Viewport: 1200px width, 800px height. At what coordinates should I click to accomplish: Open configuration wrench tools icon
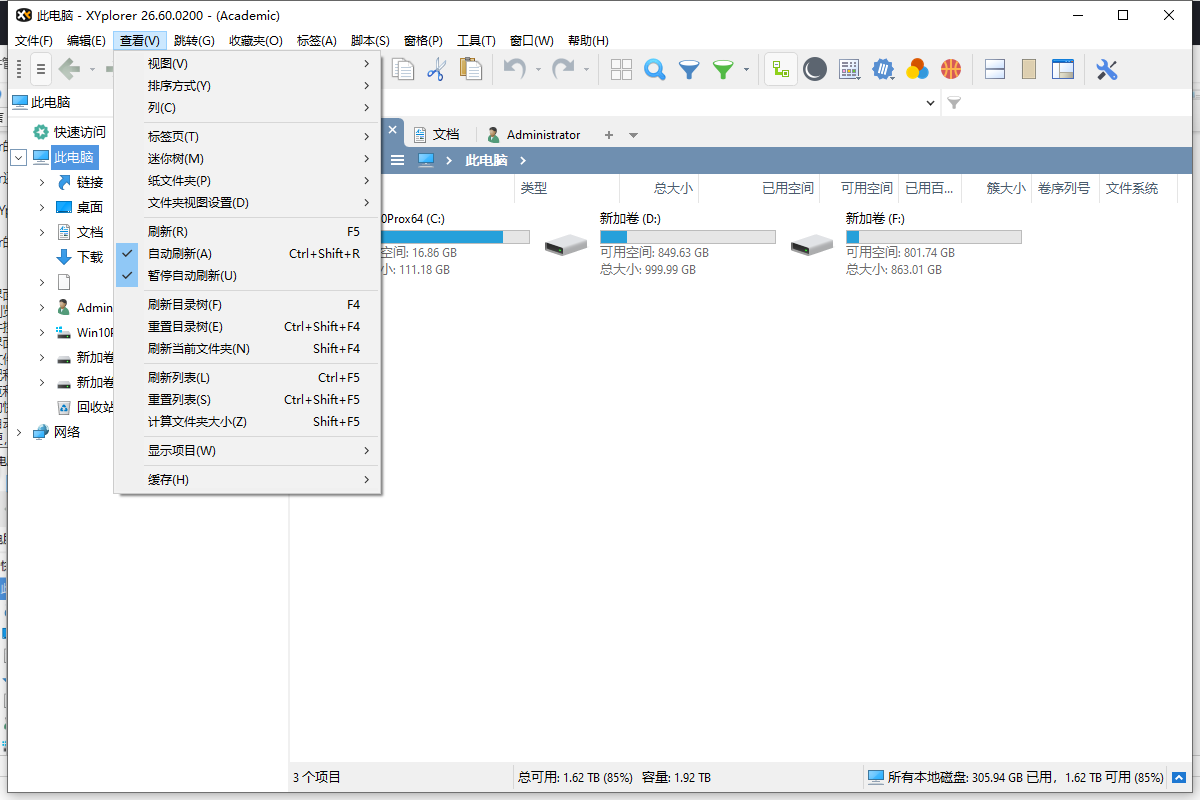point(1107,69)
